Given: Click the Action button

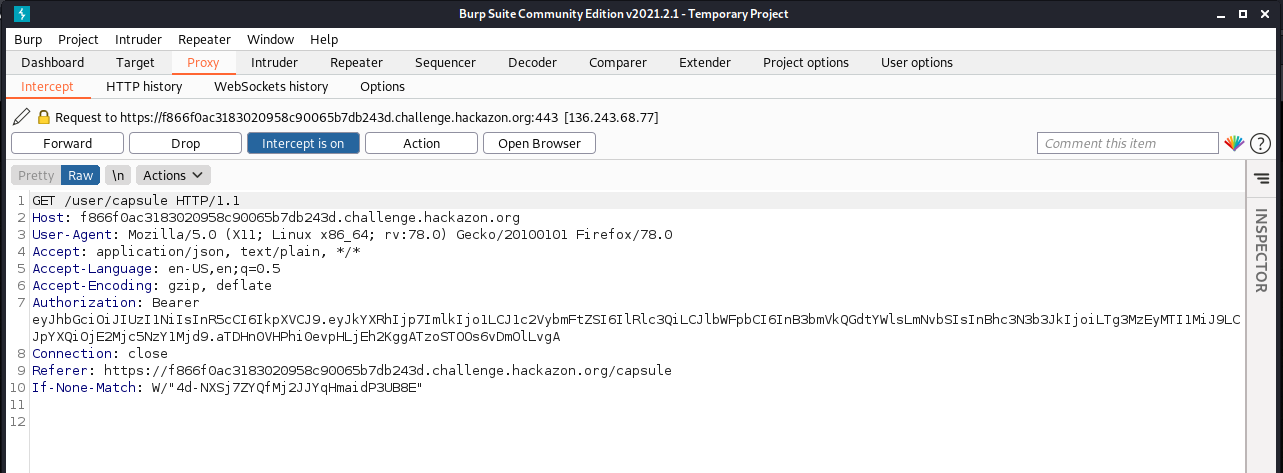Looking at the screenshot, I should [421, 143].
